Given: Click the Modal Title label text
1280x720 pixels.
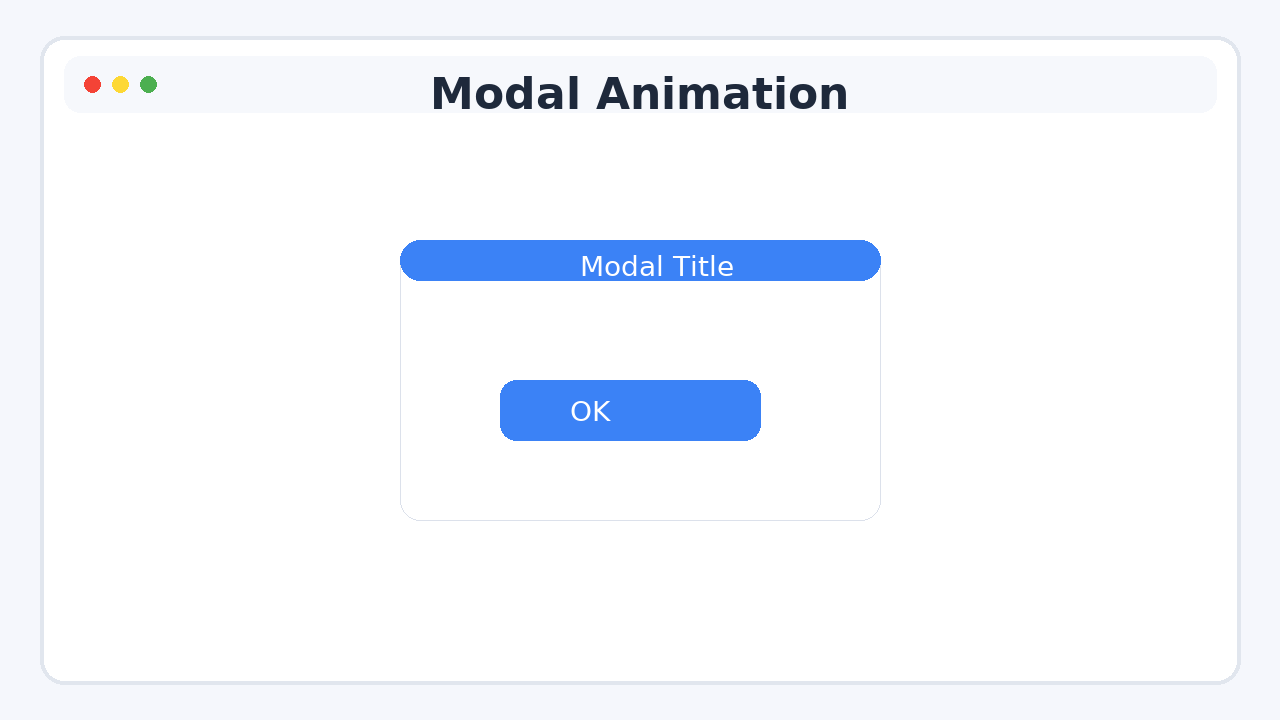Looking at the screenshot, I should [657, 266].
